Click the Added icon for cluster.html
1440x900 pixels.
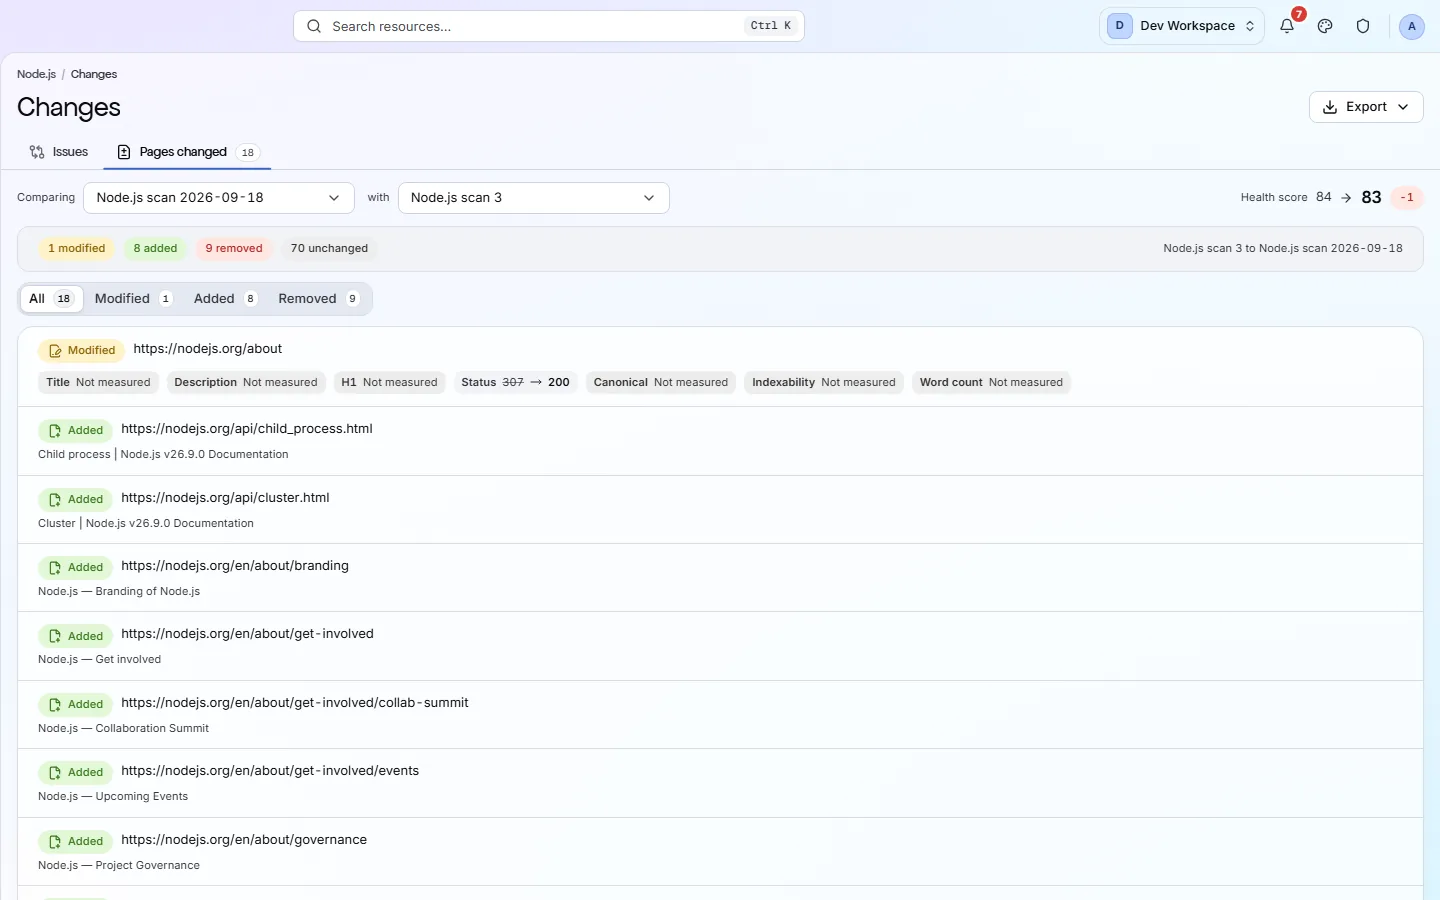click(x=55, y=500)
